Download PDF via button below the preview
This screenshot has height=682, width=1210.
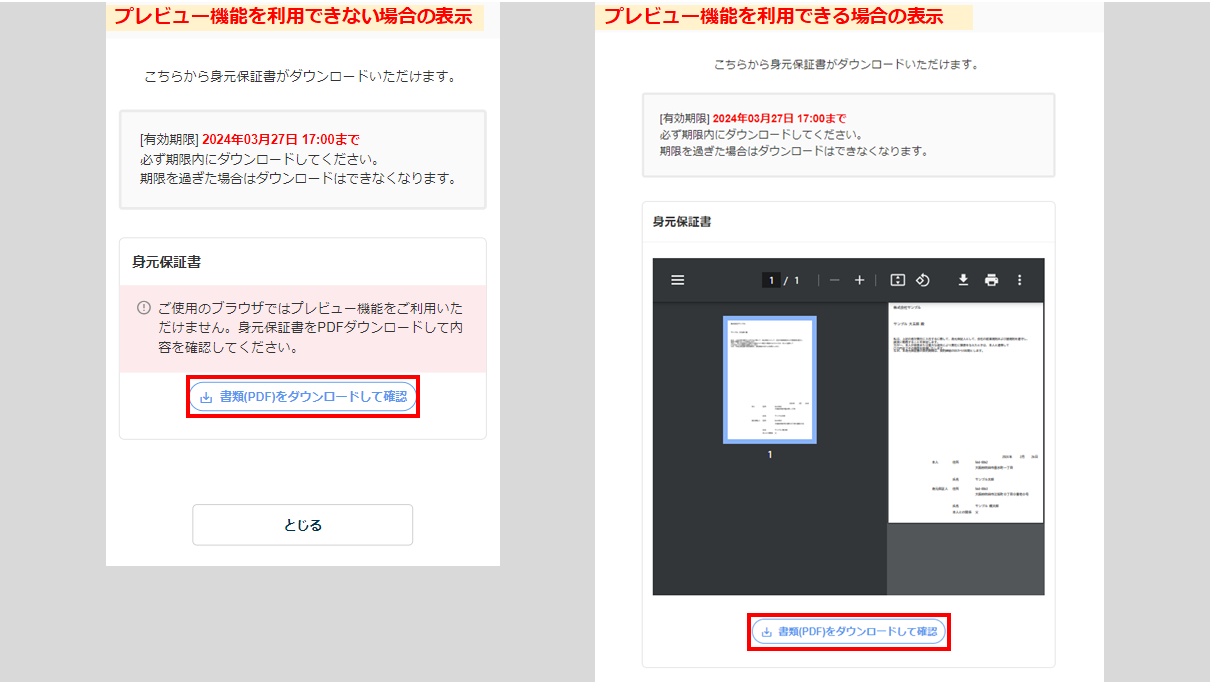click(848, 632)
